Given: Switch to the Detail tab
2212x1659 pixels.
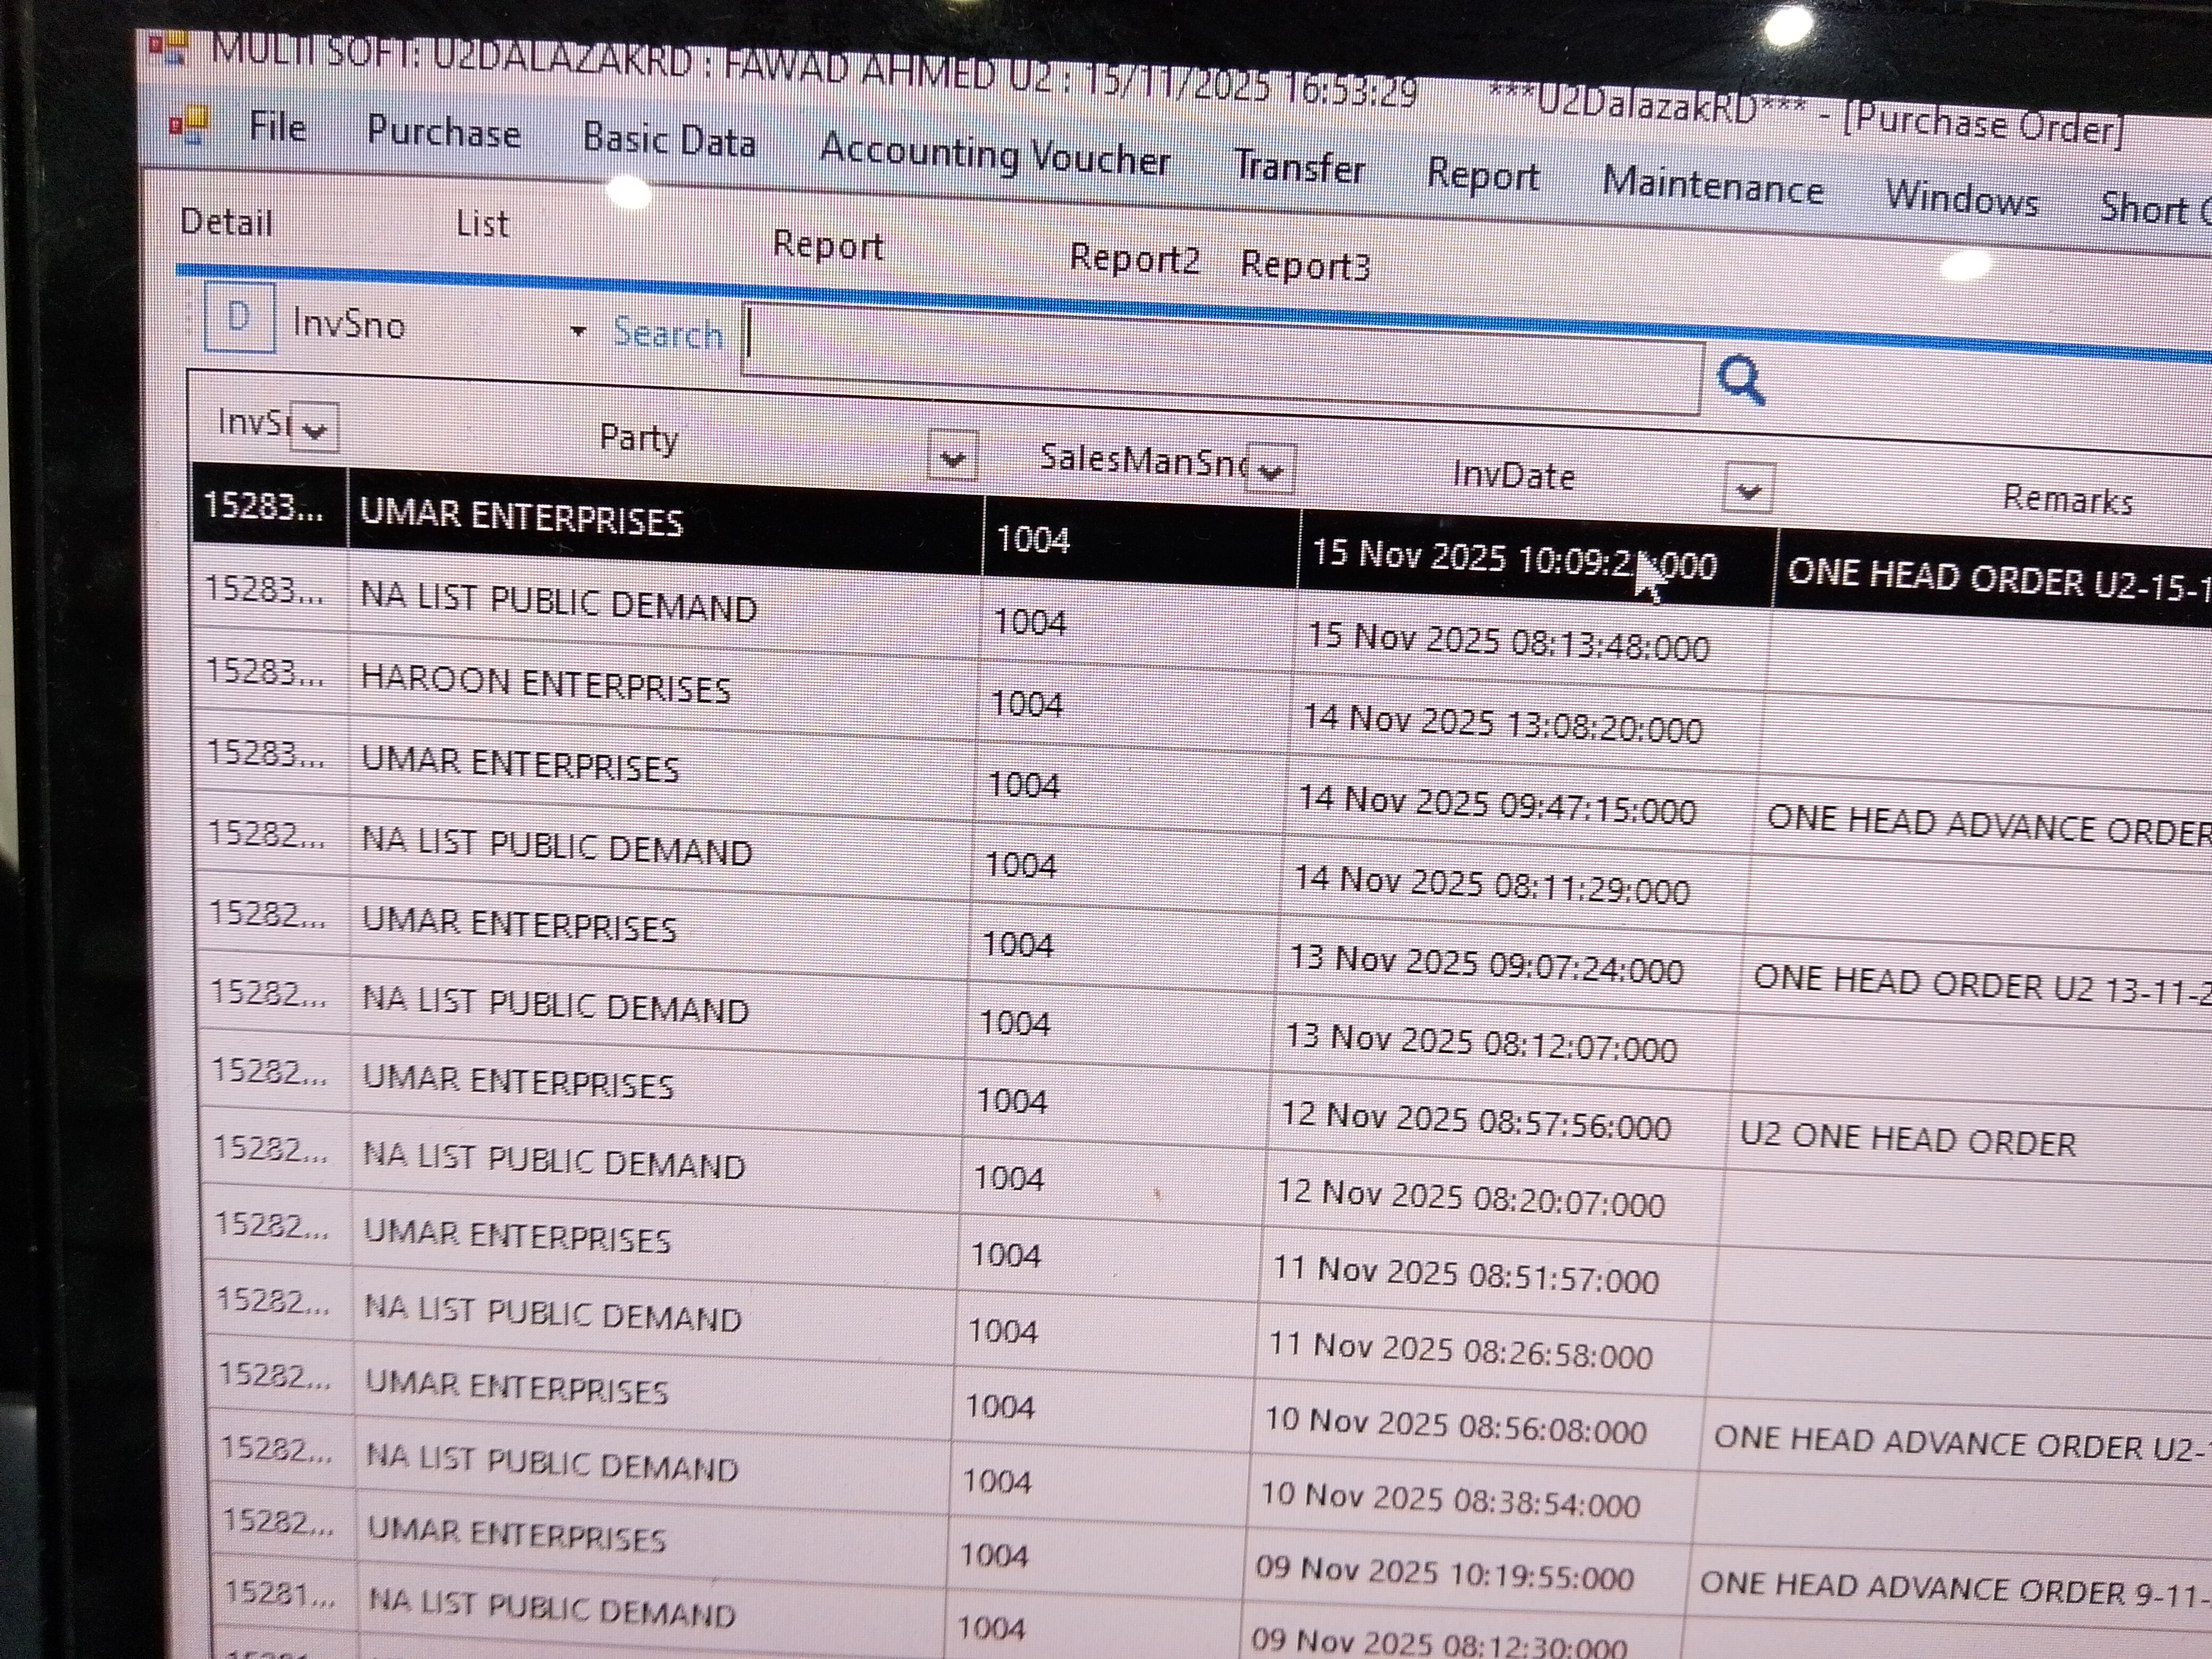Looking at the screenshot, I should 226,222.
